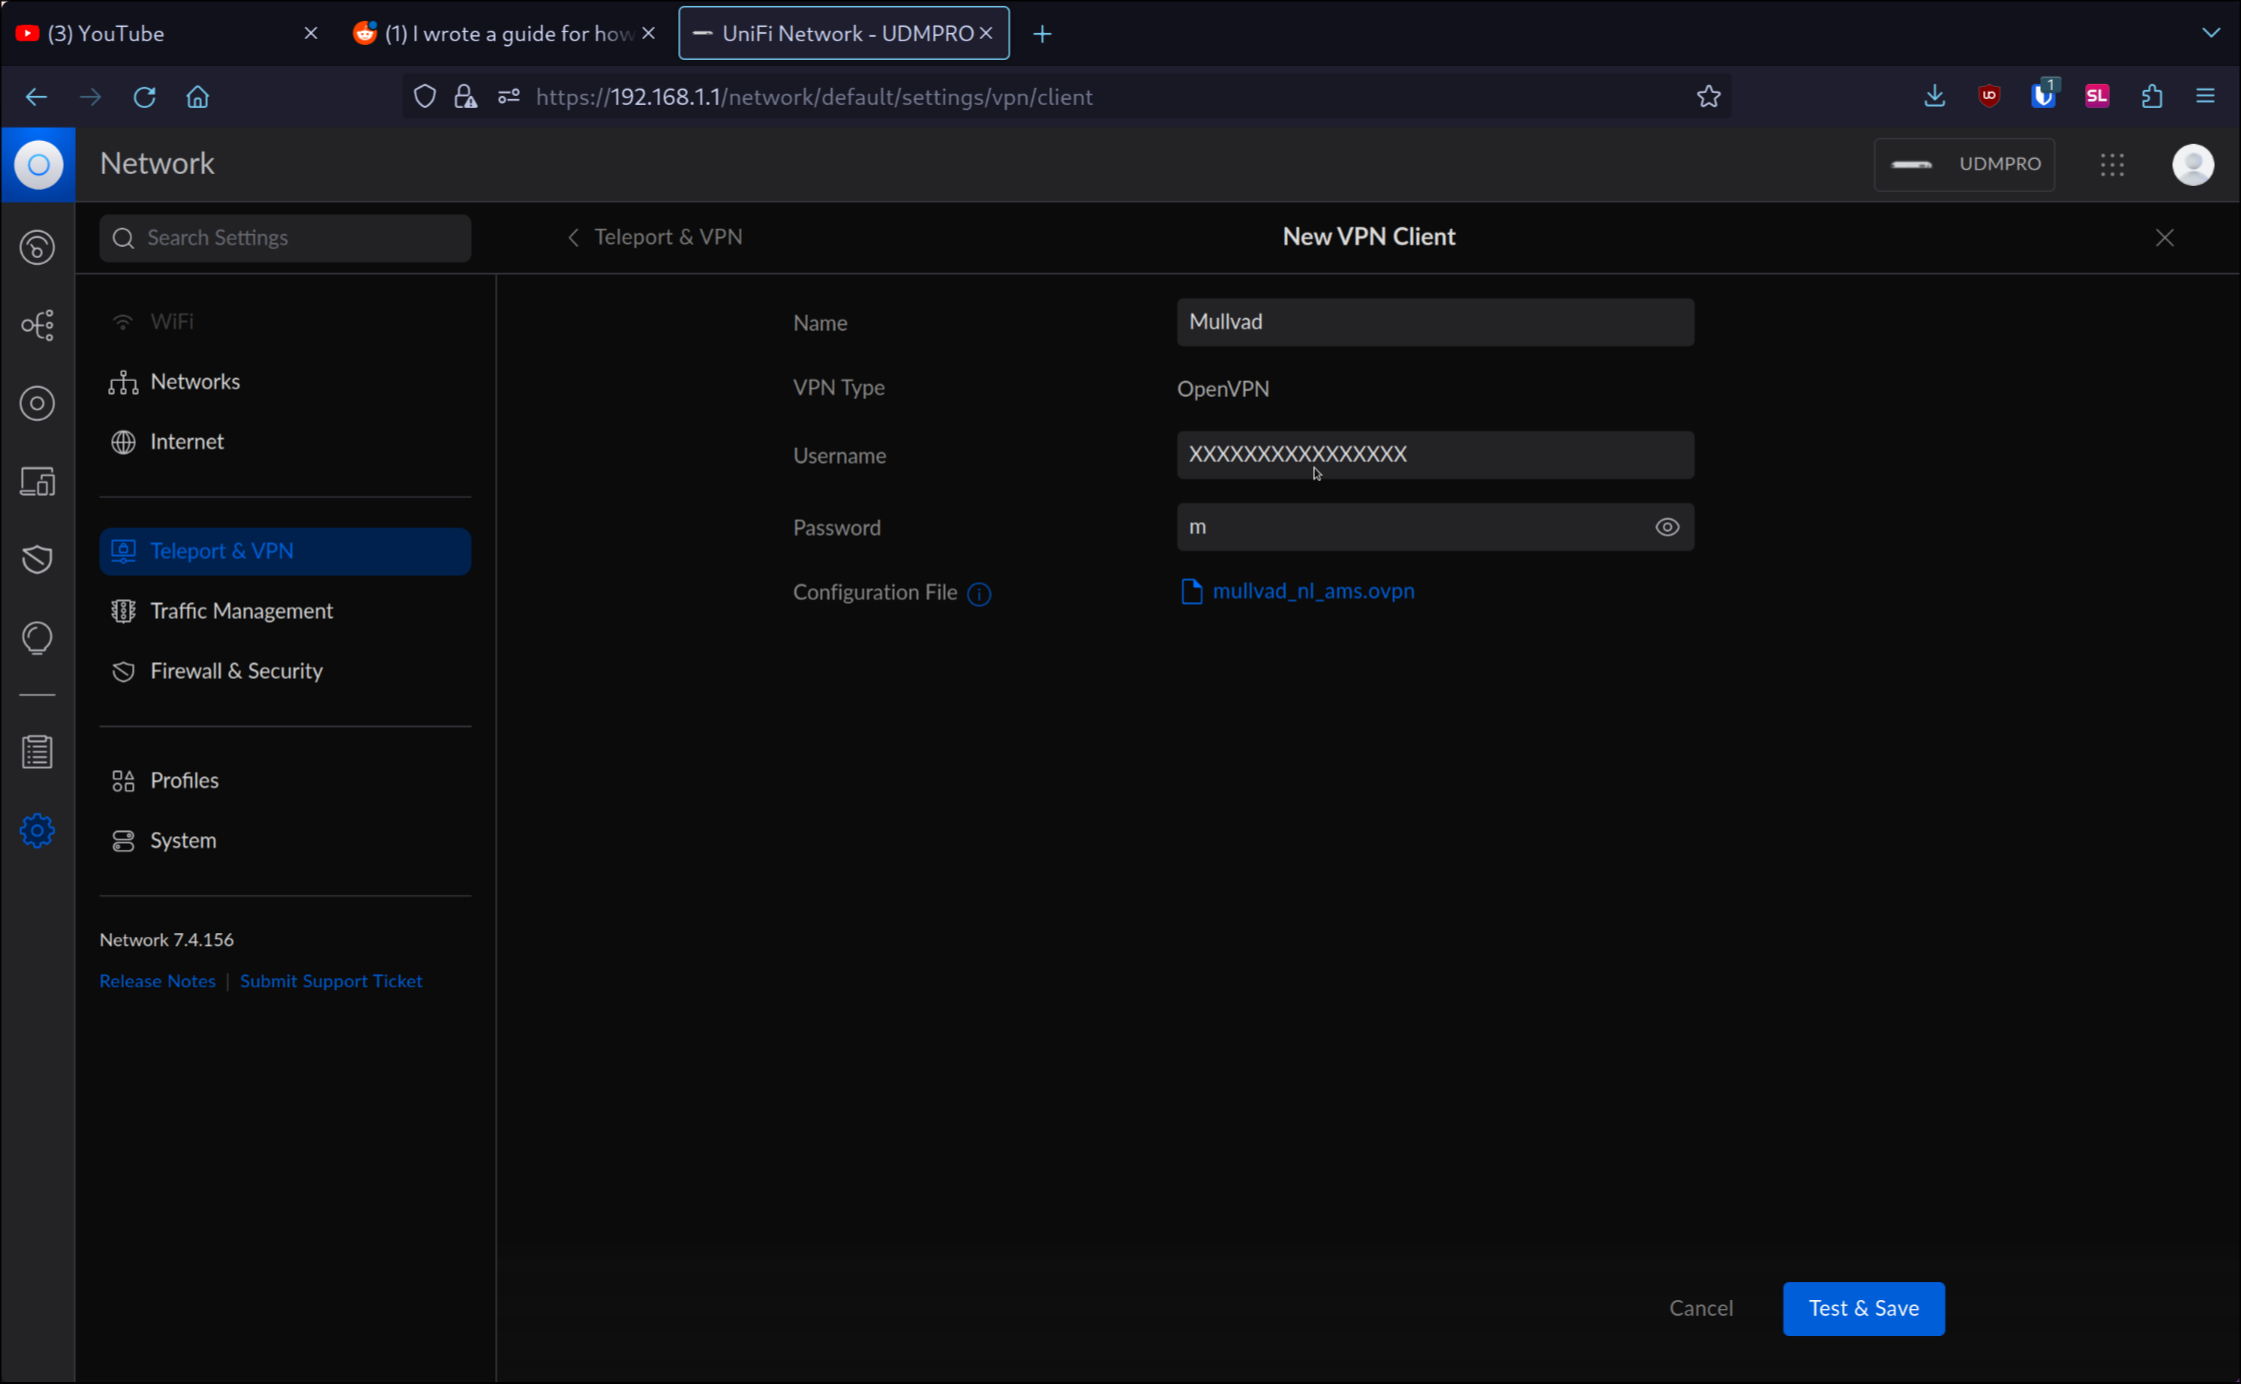
Task: Open the Firefox hamburger menu
Action: pos(2205,96)
